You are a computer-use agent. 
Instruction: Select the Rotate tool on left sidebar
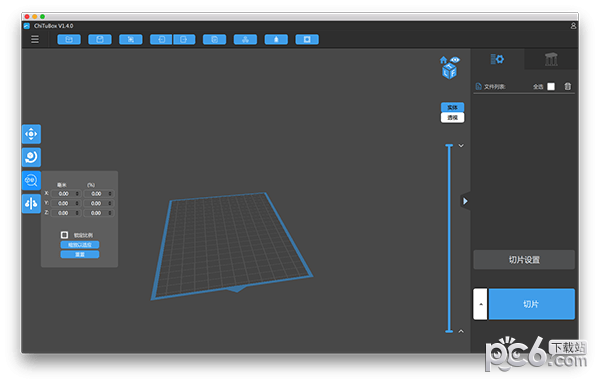click(31, 157)
